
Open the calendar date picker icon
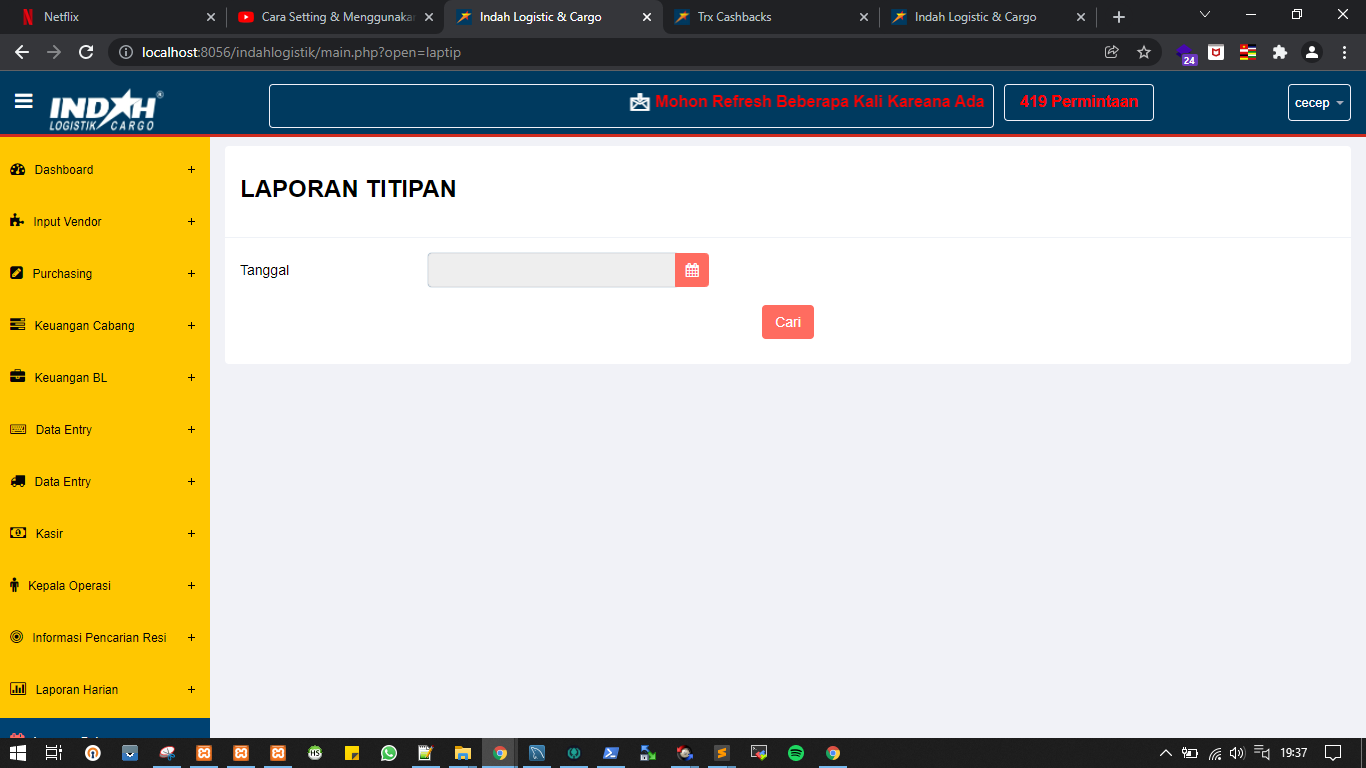[692, 270]
